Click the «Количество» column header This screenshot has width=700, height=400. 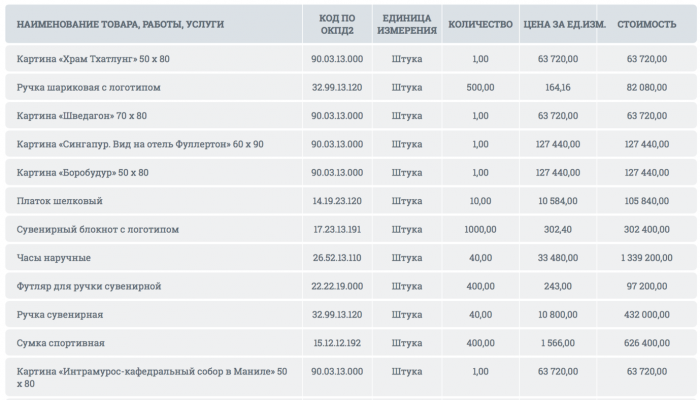point(480,22)
